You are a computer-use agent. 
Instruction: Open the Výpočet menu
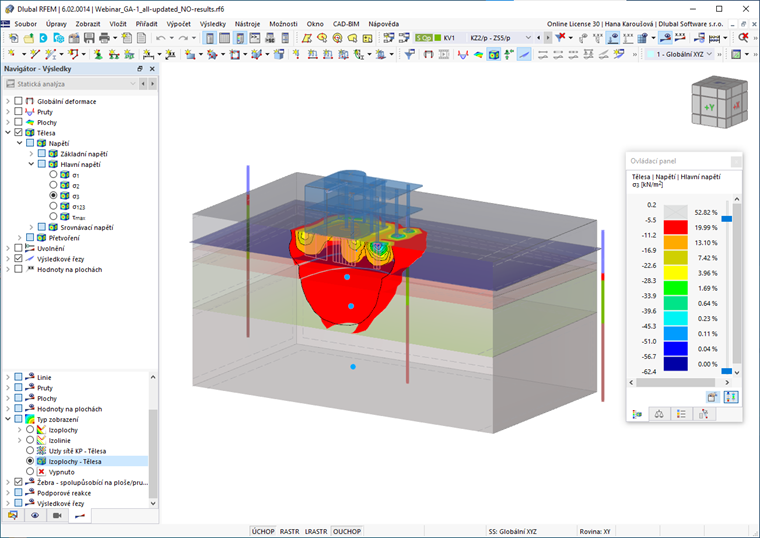(178, 24)
